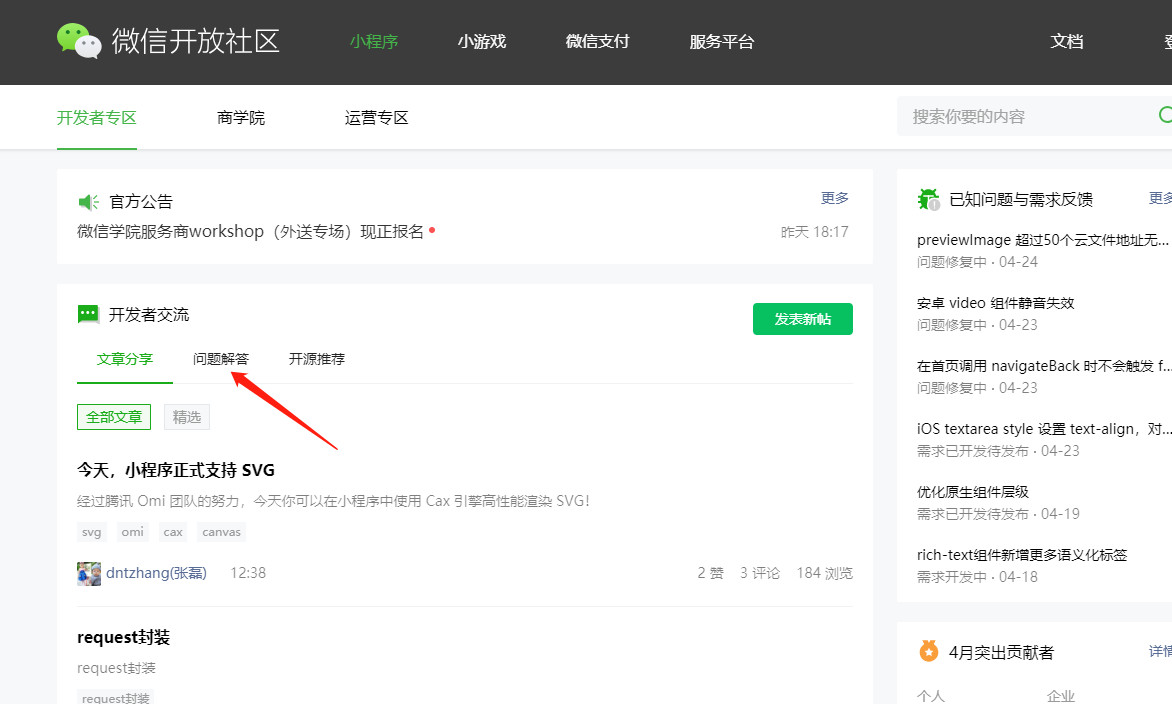Screen dimensions: 1172x704
Task: Click the official announcement speaker icon
Action: click(88, 202)
